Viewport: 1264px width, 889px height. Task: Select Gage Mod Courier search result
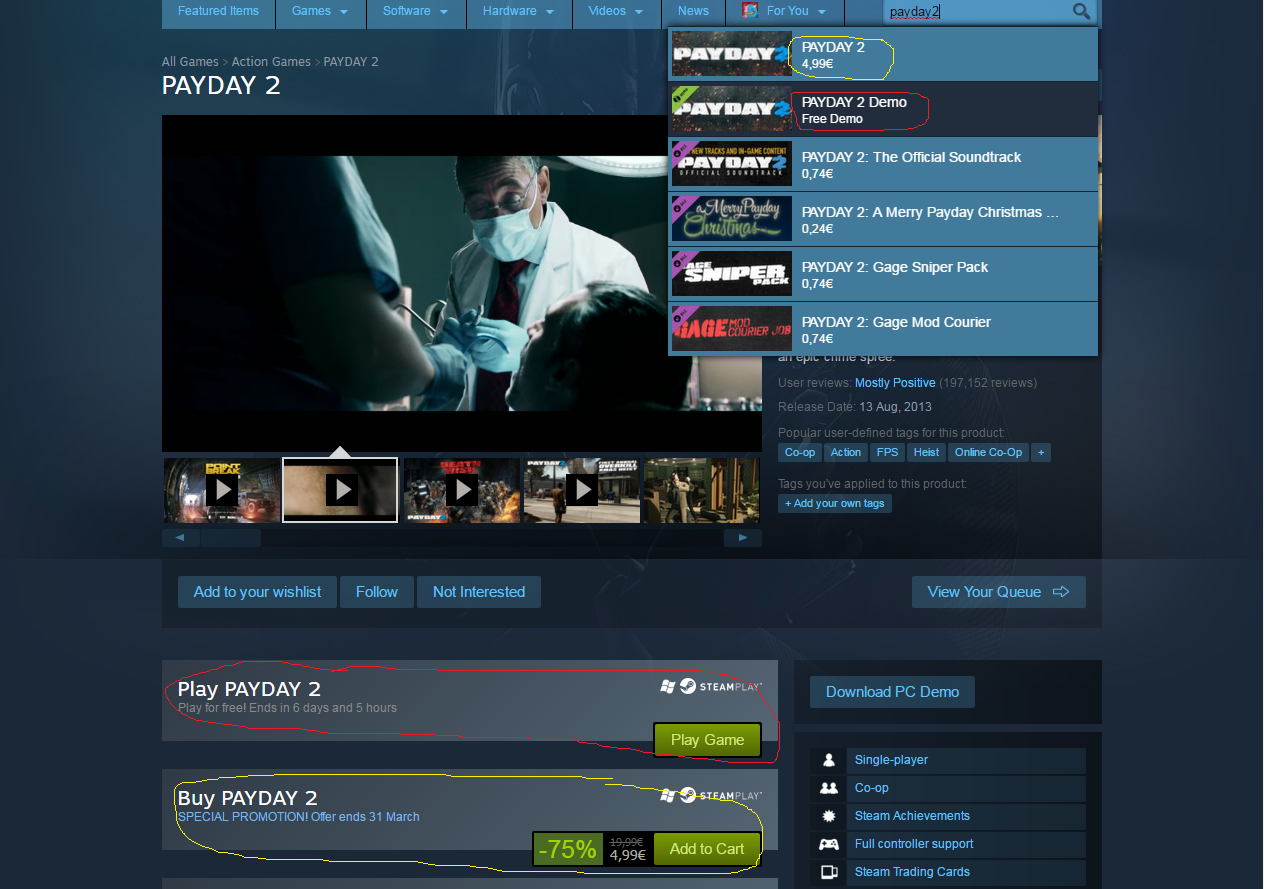click(883, 329)
